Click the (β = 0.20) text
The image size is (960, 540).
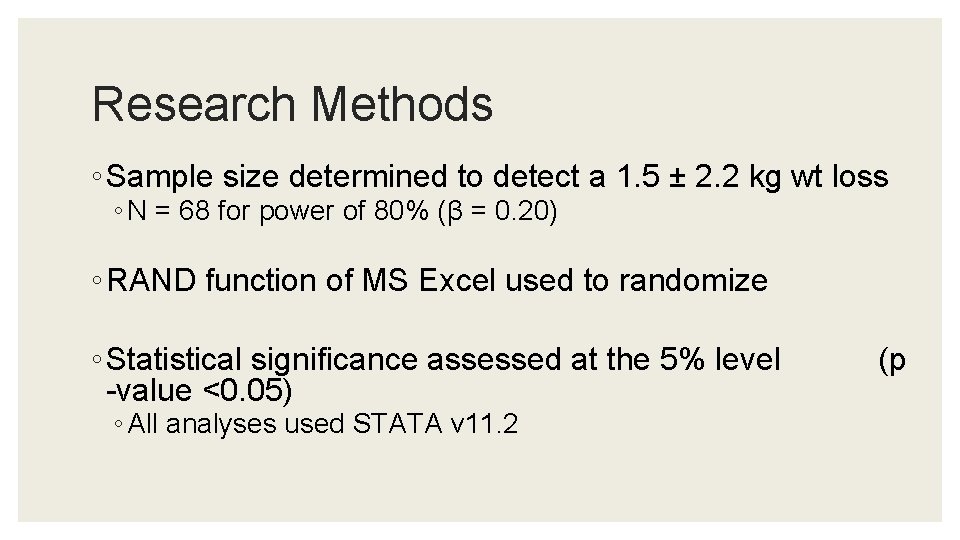tap(498, 212)
